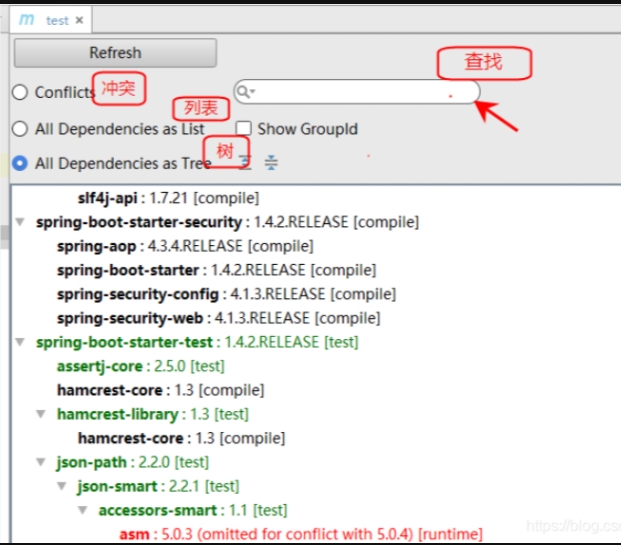Switch to the test tab
The height and width of the screenshot is (545, 621).
pos(57,20)
